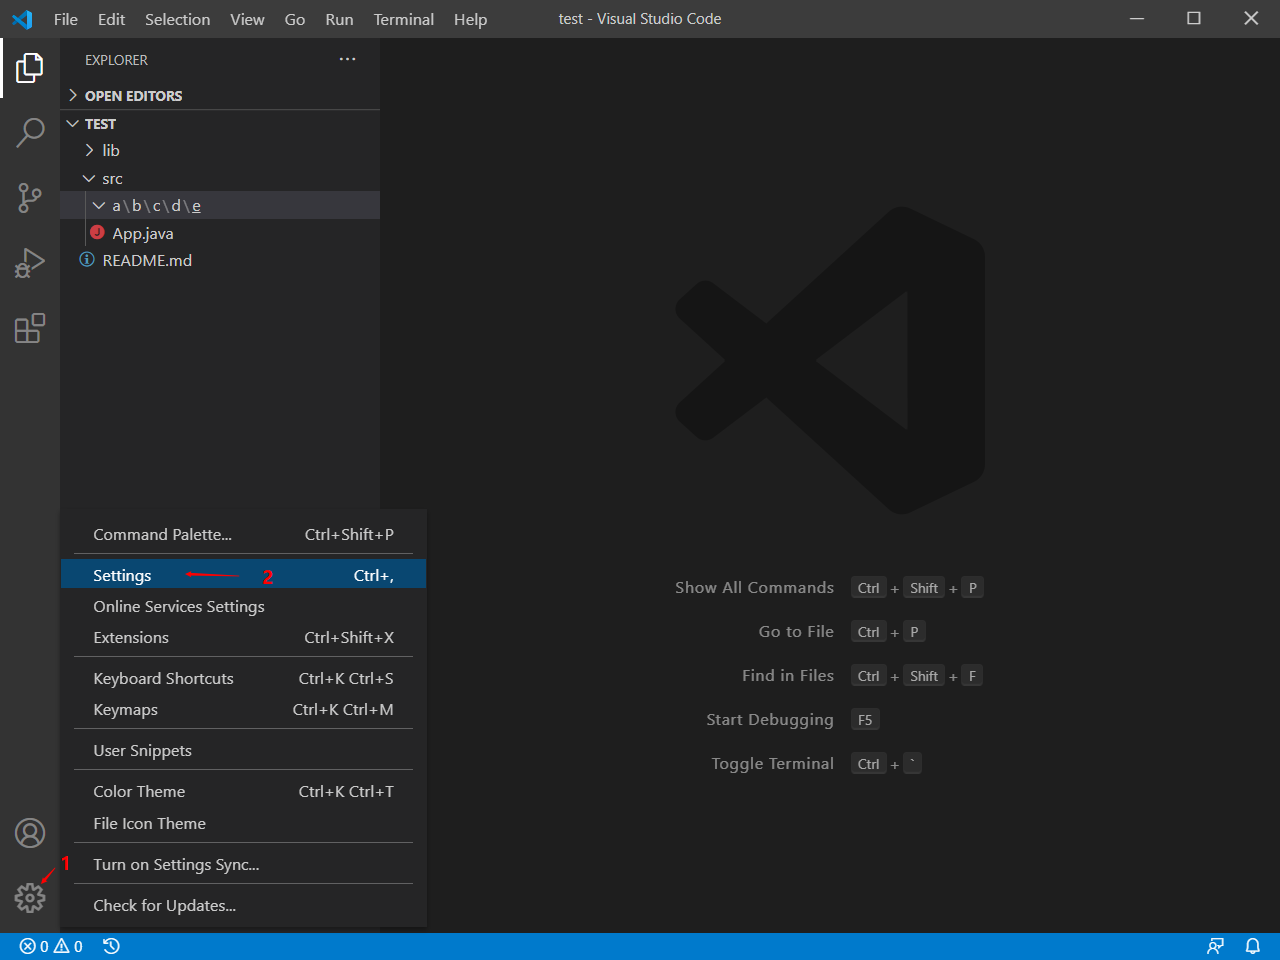The height and width of the screenshot is (960, 1280).
Task: Choose Command Palette... from the menu
Action: [243, 534]
